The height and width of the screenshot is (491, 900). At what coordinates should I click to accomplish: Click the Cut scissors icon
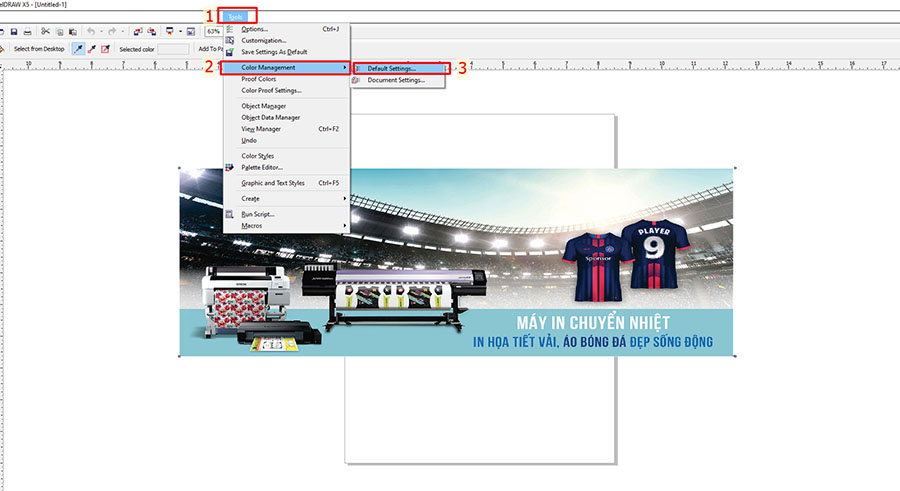(x=45, y=32)
